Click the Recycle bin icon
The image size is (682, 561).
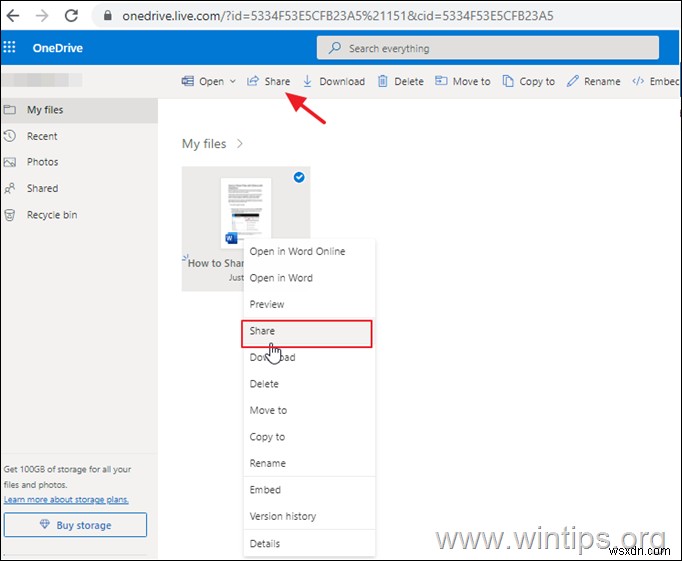10,214
